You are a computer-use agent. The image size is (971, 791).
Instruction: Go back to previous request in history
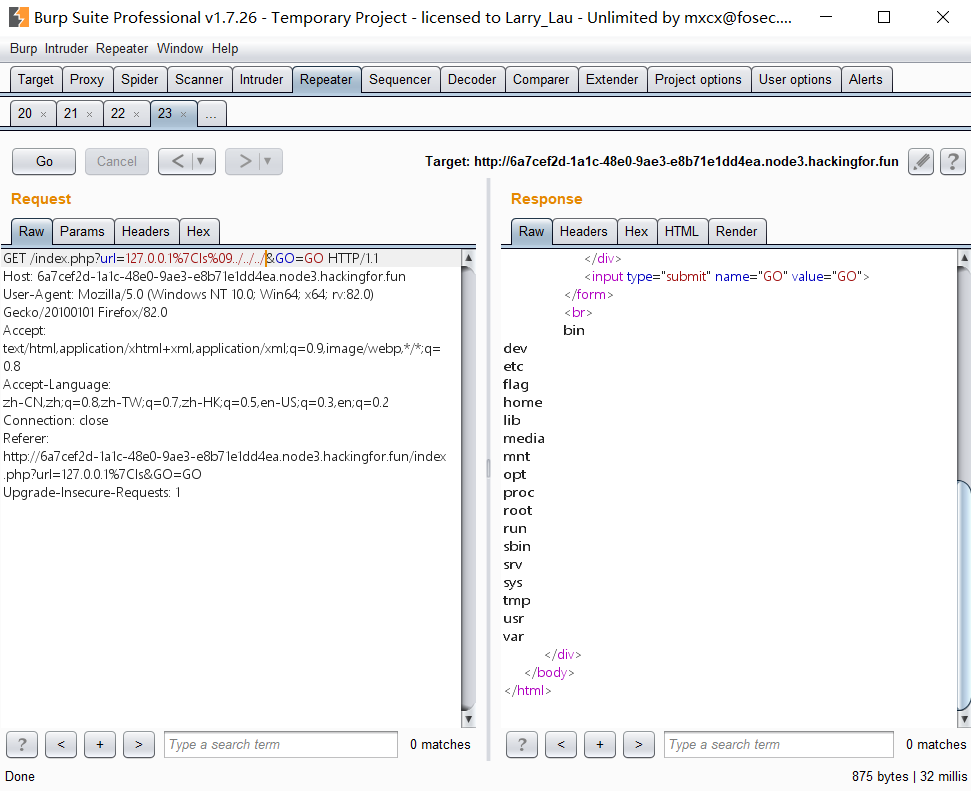point(177,162)
